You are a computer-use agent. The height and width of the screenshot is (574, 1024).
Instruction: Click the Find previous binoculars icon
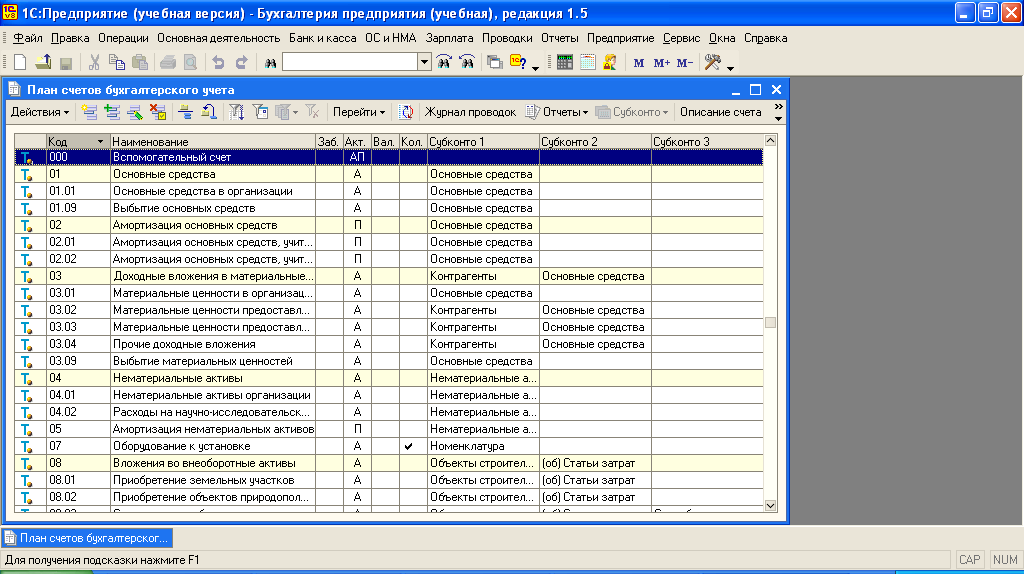pos(467,62)
